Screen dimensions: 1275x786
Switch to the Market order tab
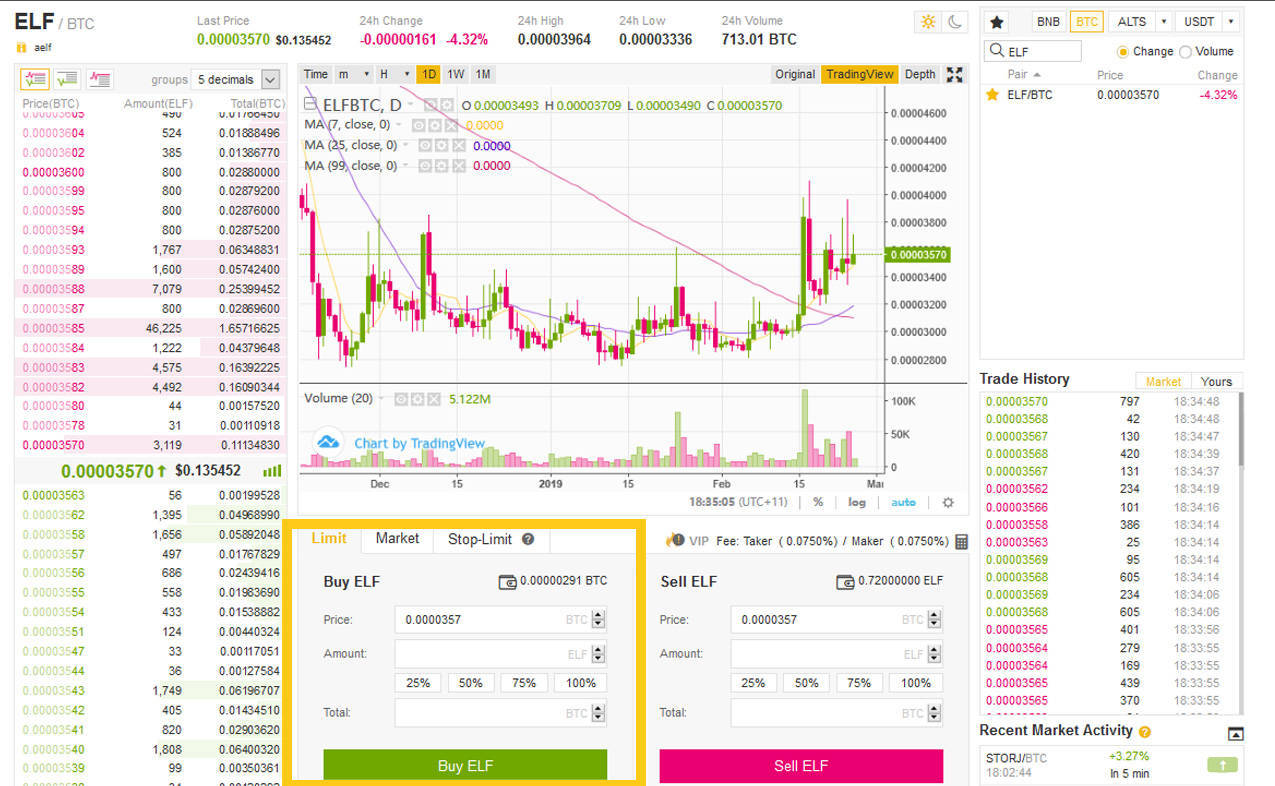[397, 538]
